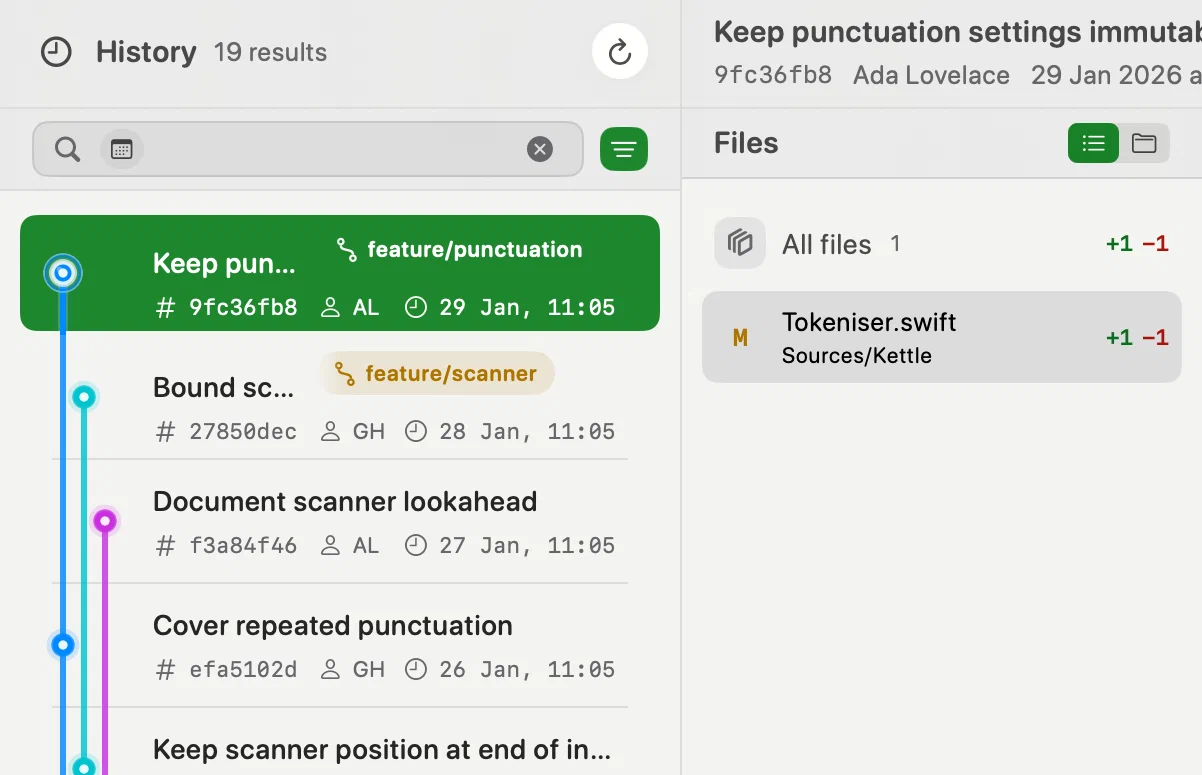Click the refresh history button
Image resolution: width=1202 pixels, height=775 pixels.
[620, 51]
